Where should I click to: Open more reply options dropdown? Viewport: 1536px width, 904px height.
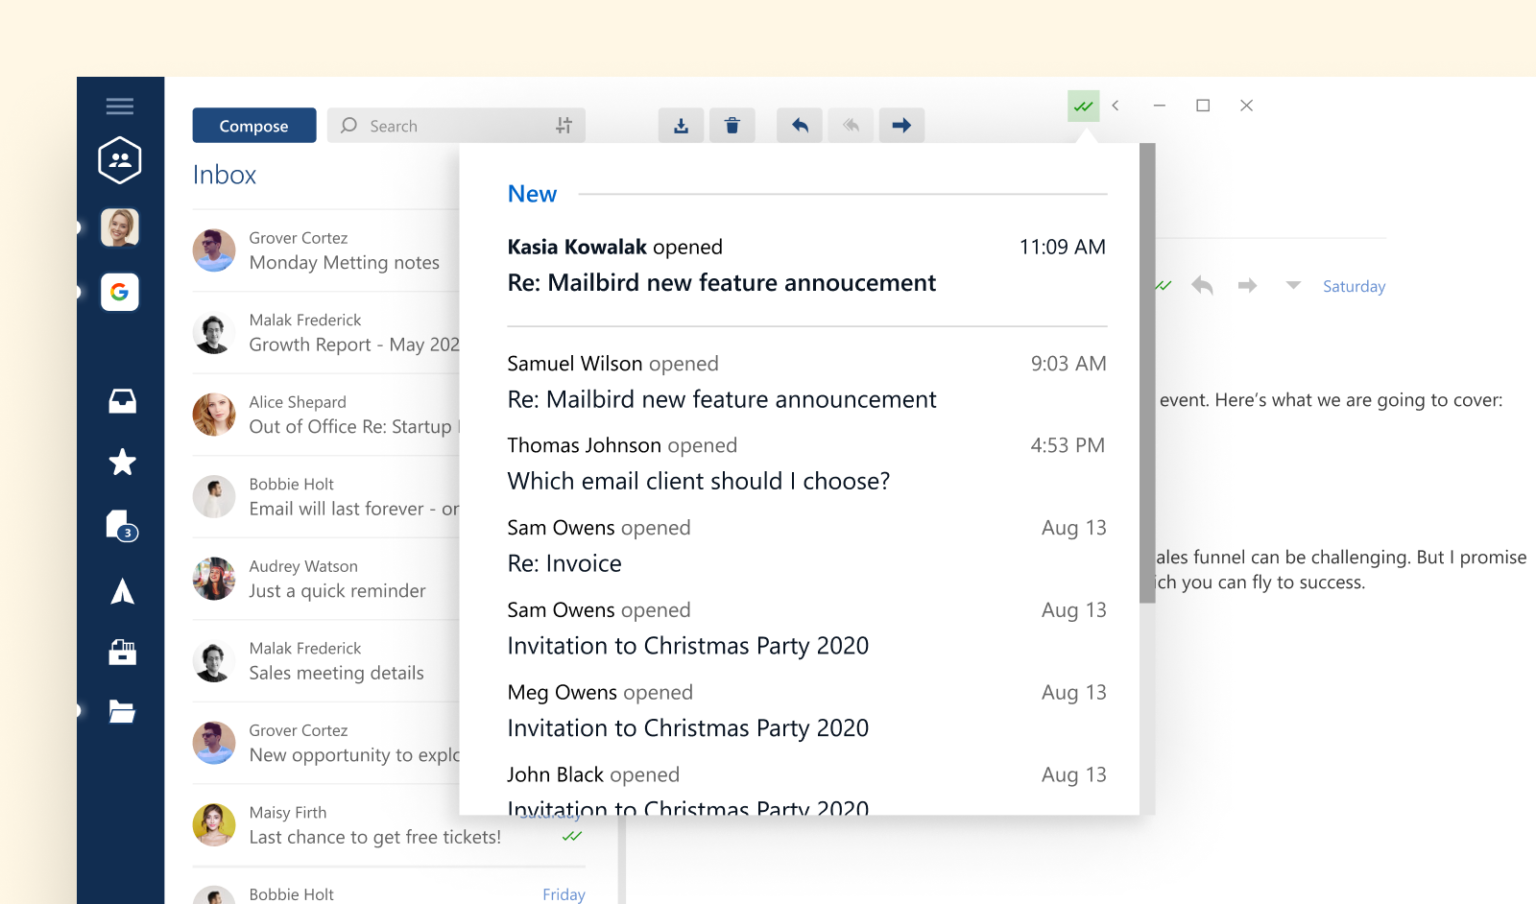pyautogui.click(x=1292, y=286)
